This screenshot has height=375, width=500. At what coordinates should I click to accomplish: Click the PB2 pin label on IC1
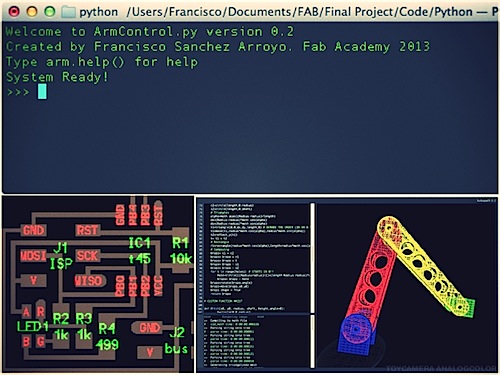(145, 286)
